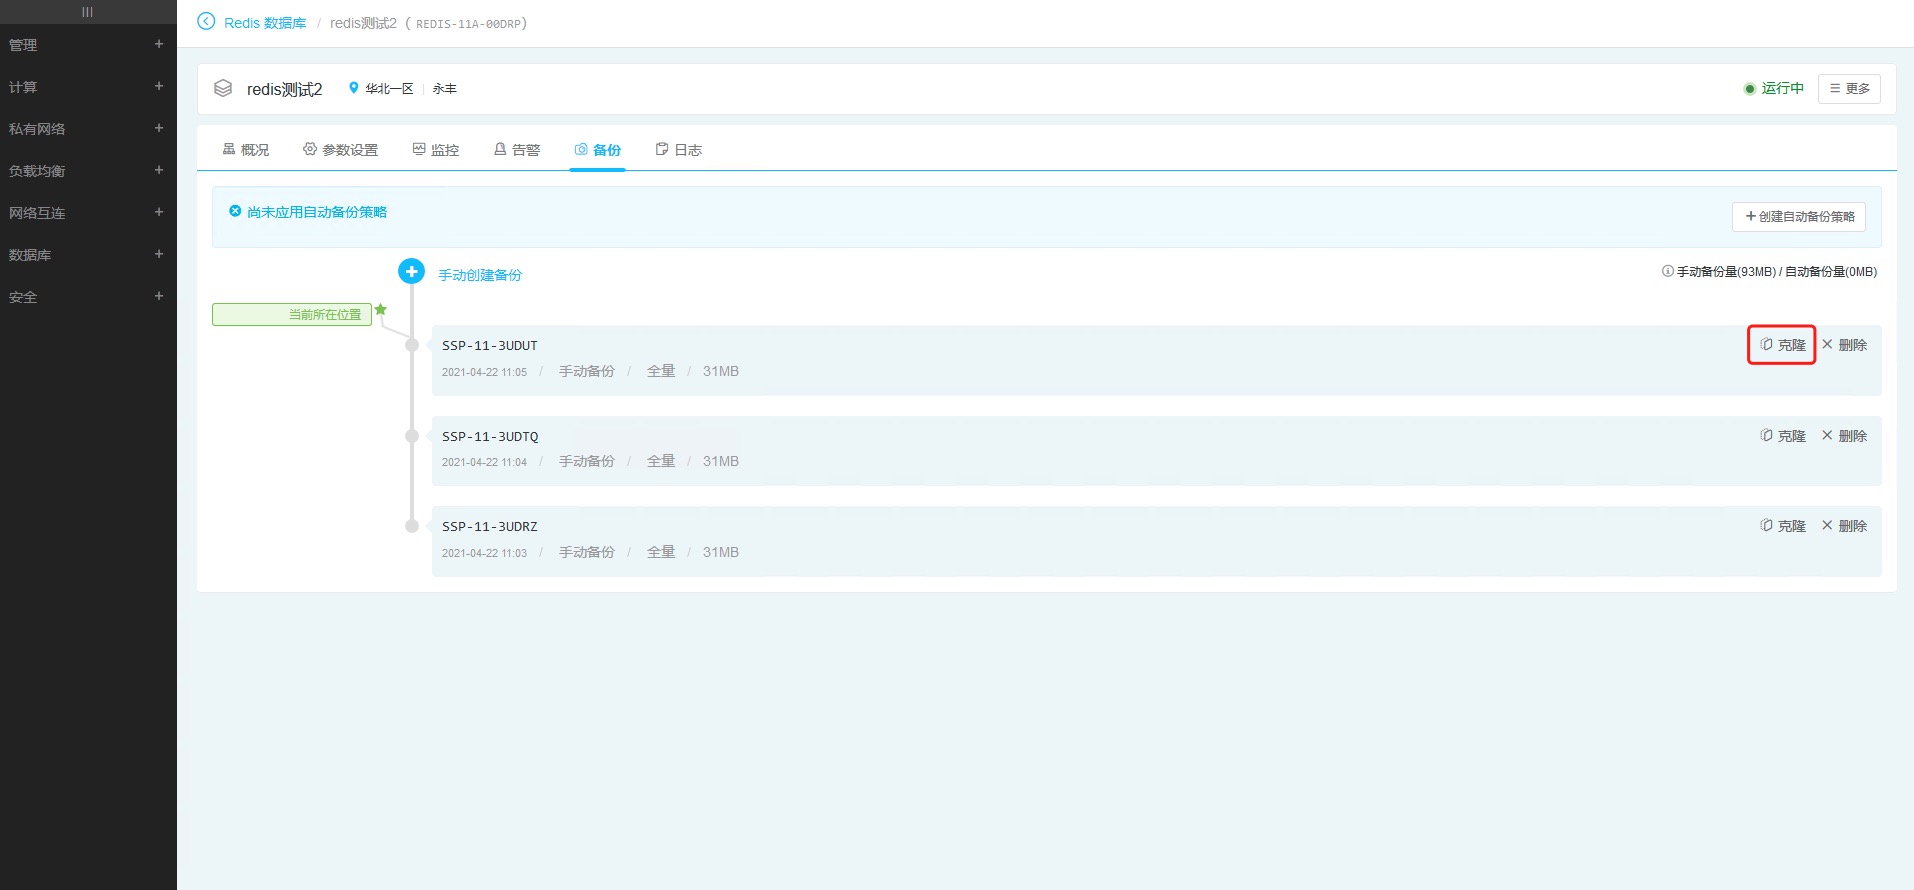Click the 尚未应用自动备份策略 notice text

tap(317, 212)
